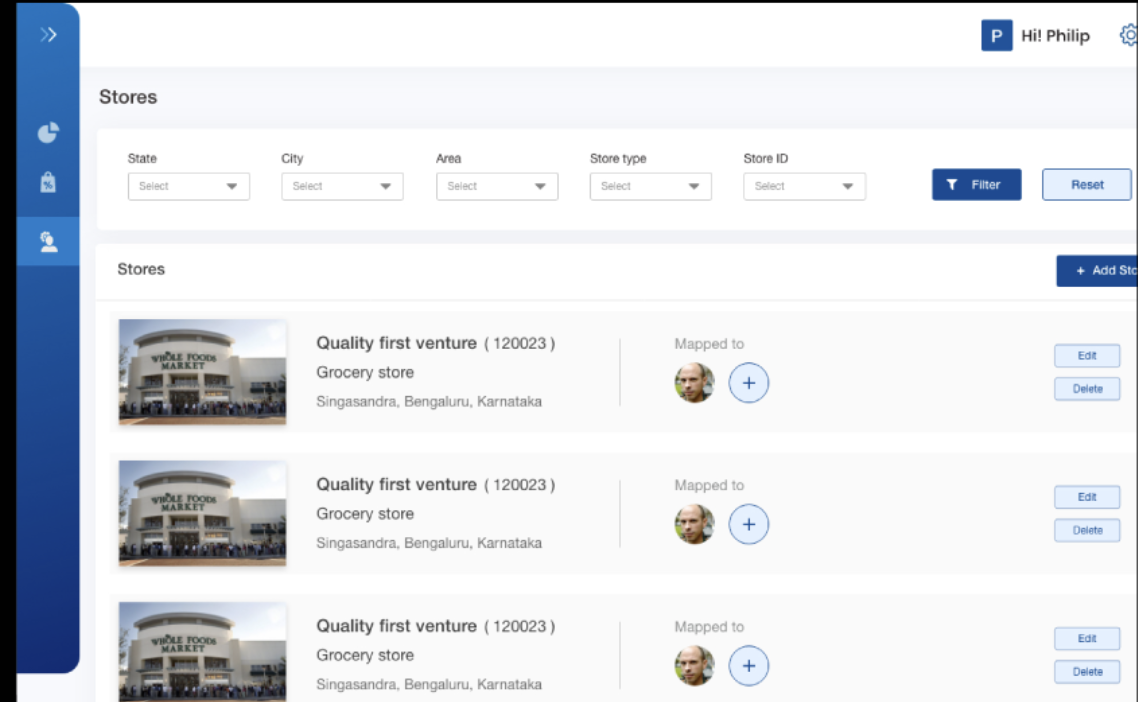Open the discount bag offers icon
Image resolution: width=1138 pixels, height=702 pixels.
click(48, 182)
